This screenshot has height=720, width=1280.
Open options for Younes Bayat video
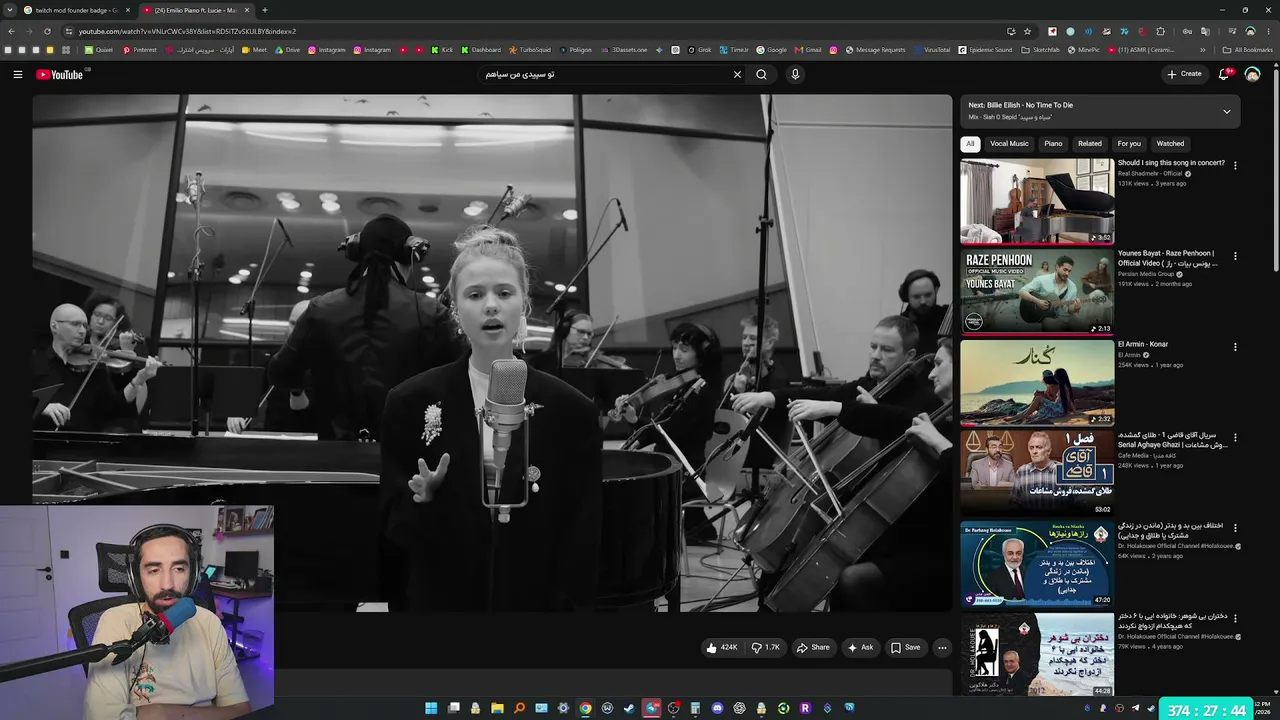click(x=1235, y=256)
